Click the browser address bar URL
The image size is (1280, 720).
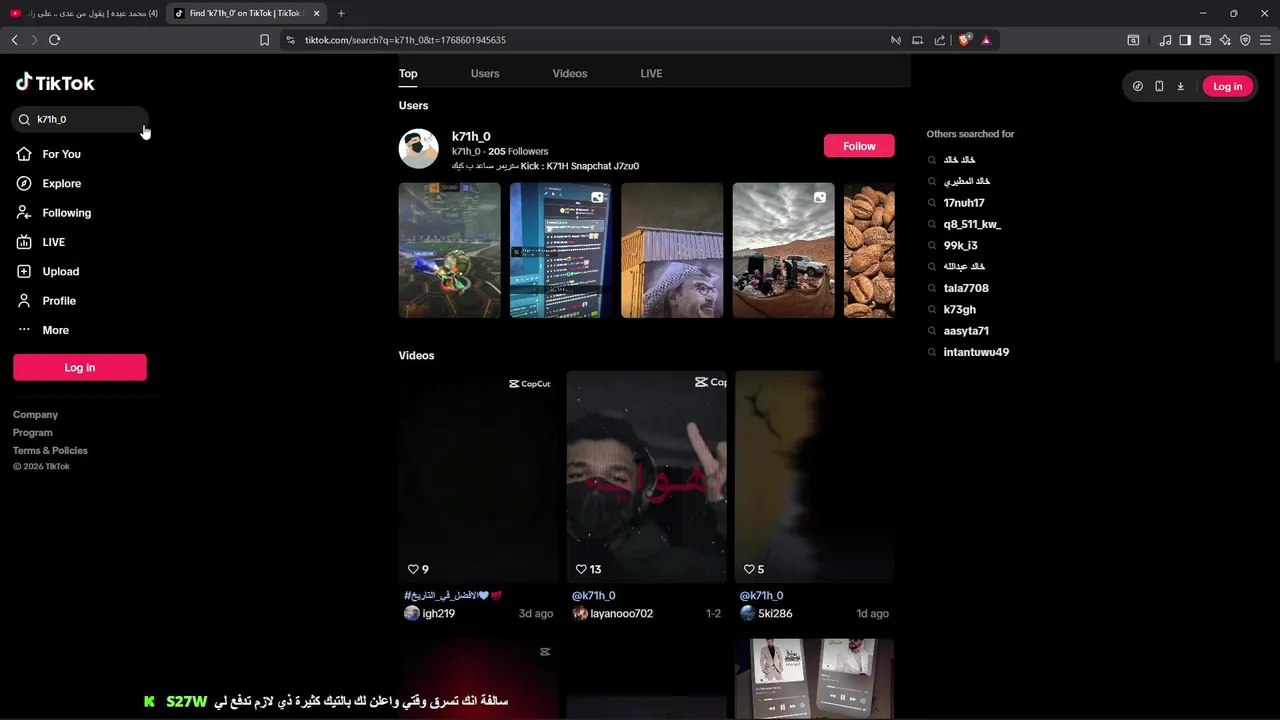(405, 40)
